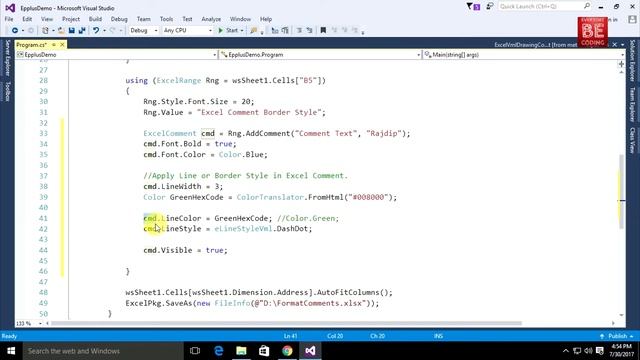The image size is (640, 360).
Task: Click the Save All toolbar icon
Action: tap(82, 31)
